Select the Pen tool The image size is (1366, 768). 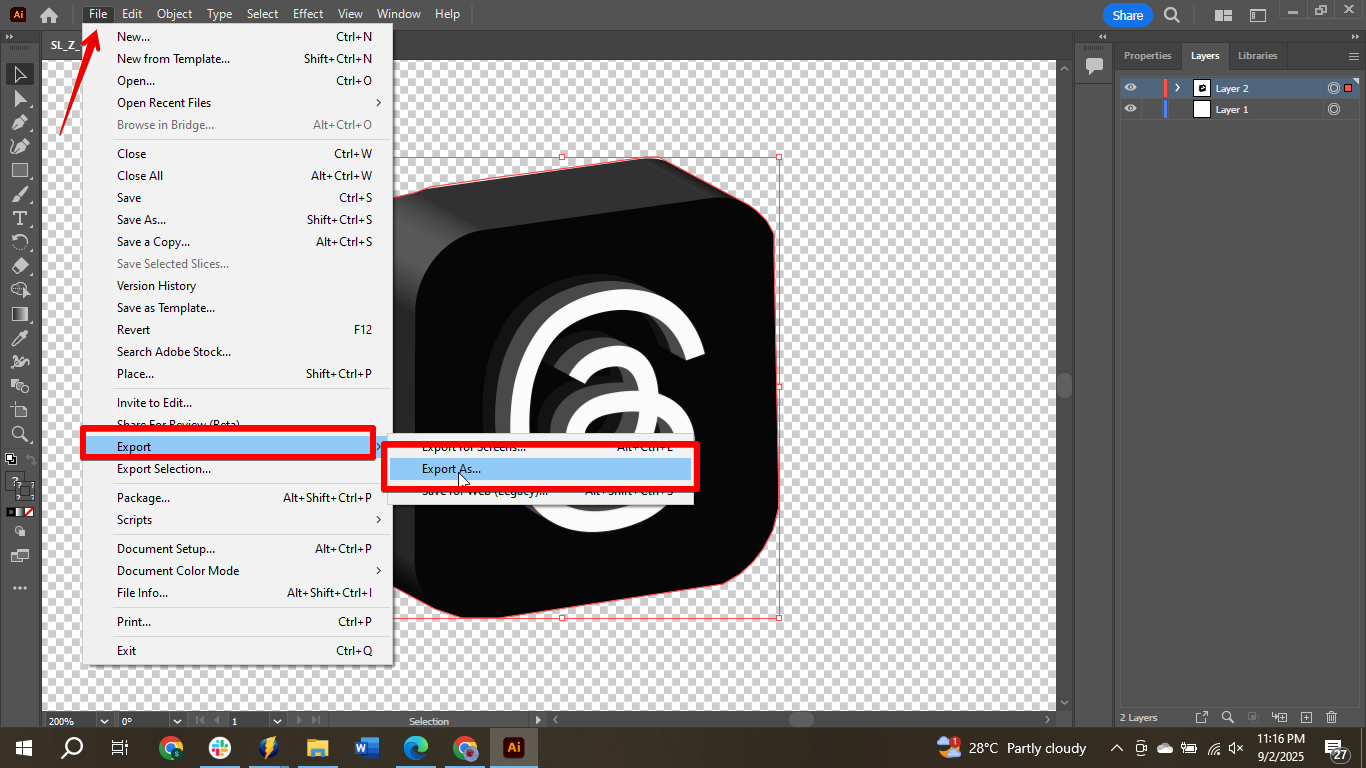[x=20, y=122]
